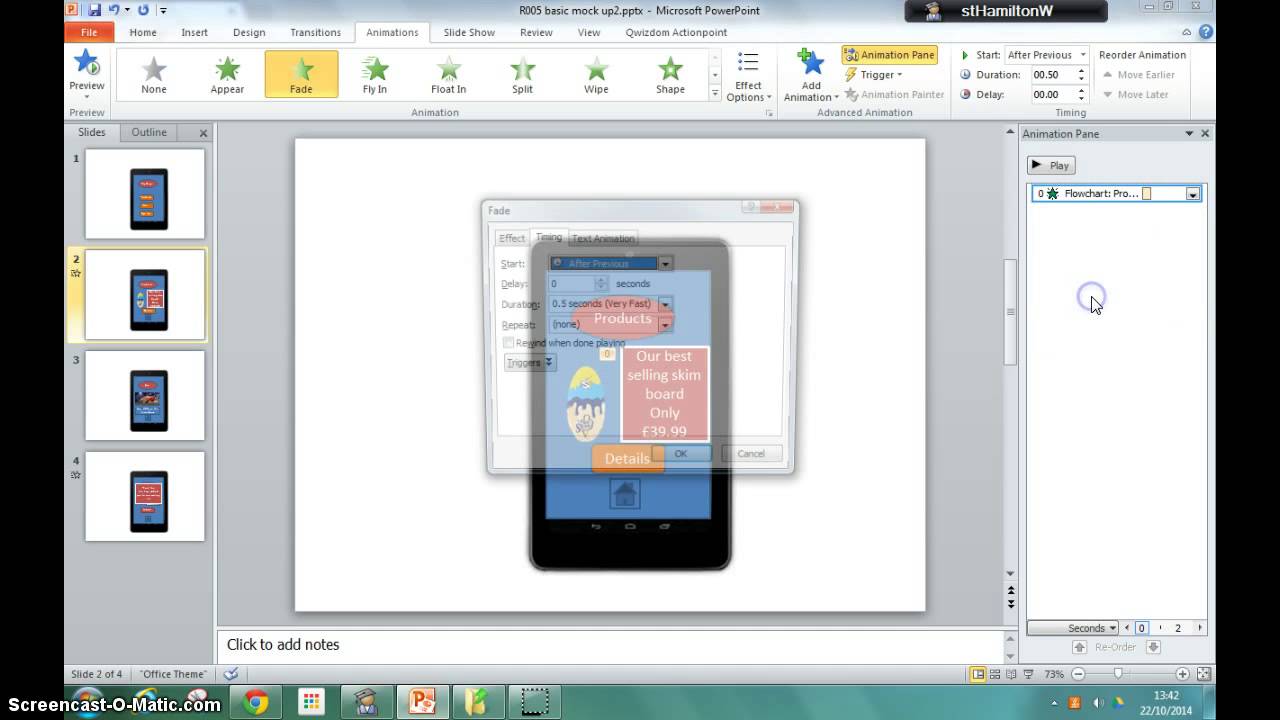Switch to Normal view in status bar
1280x720 pixels.
[x=978, y=674]
